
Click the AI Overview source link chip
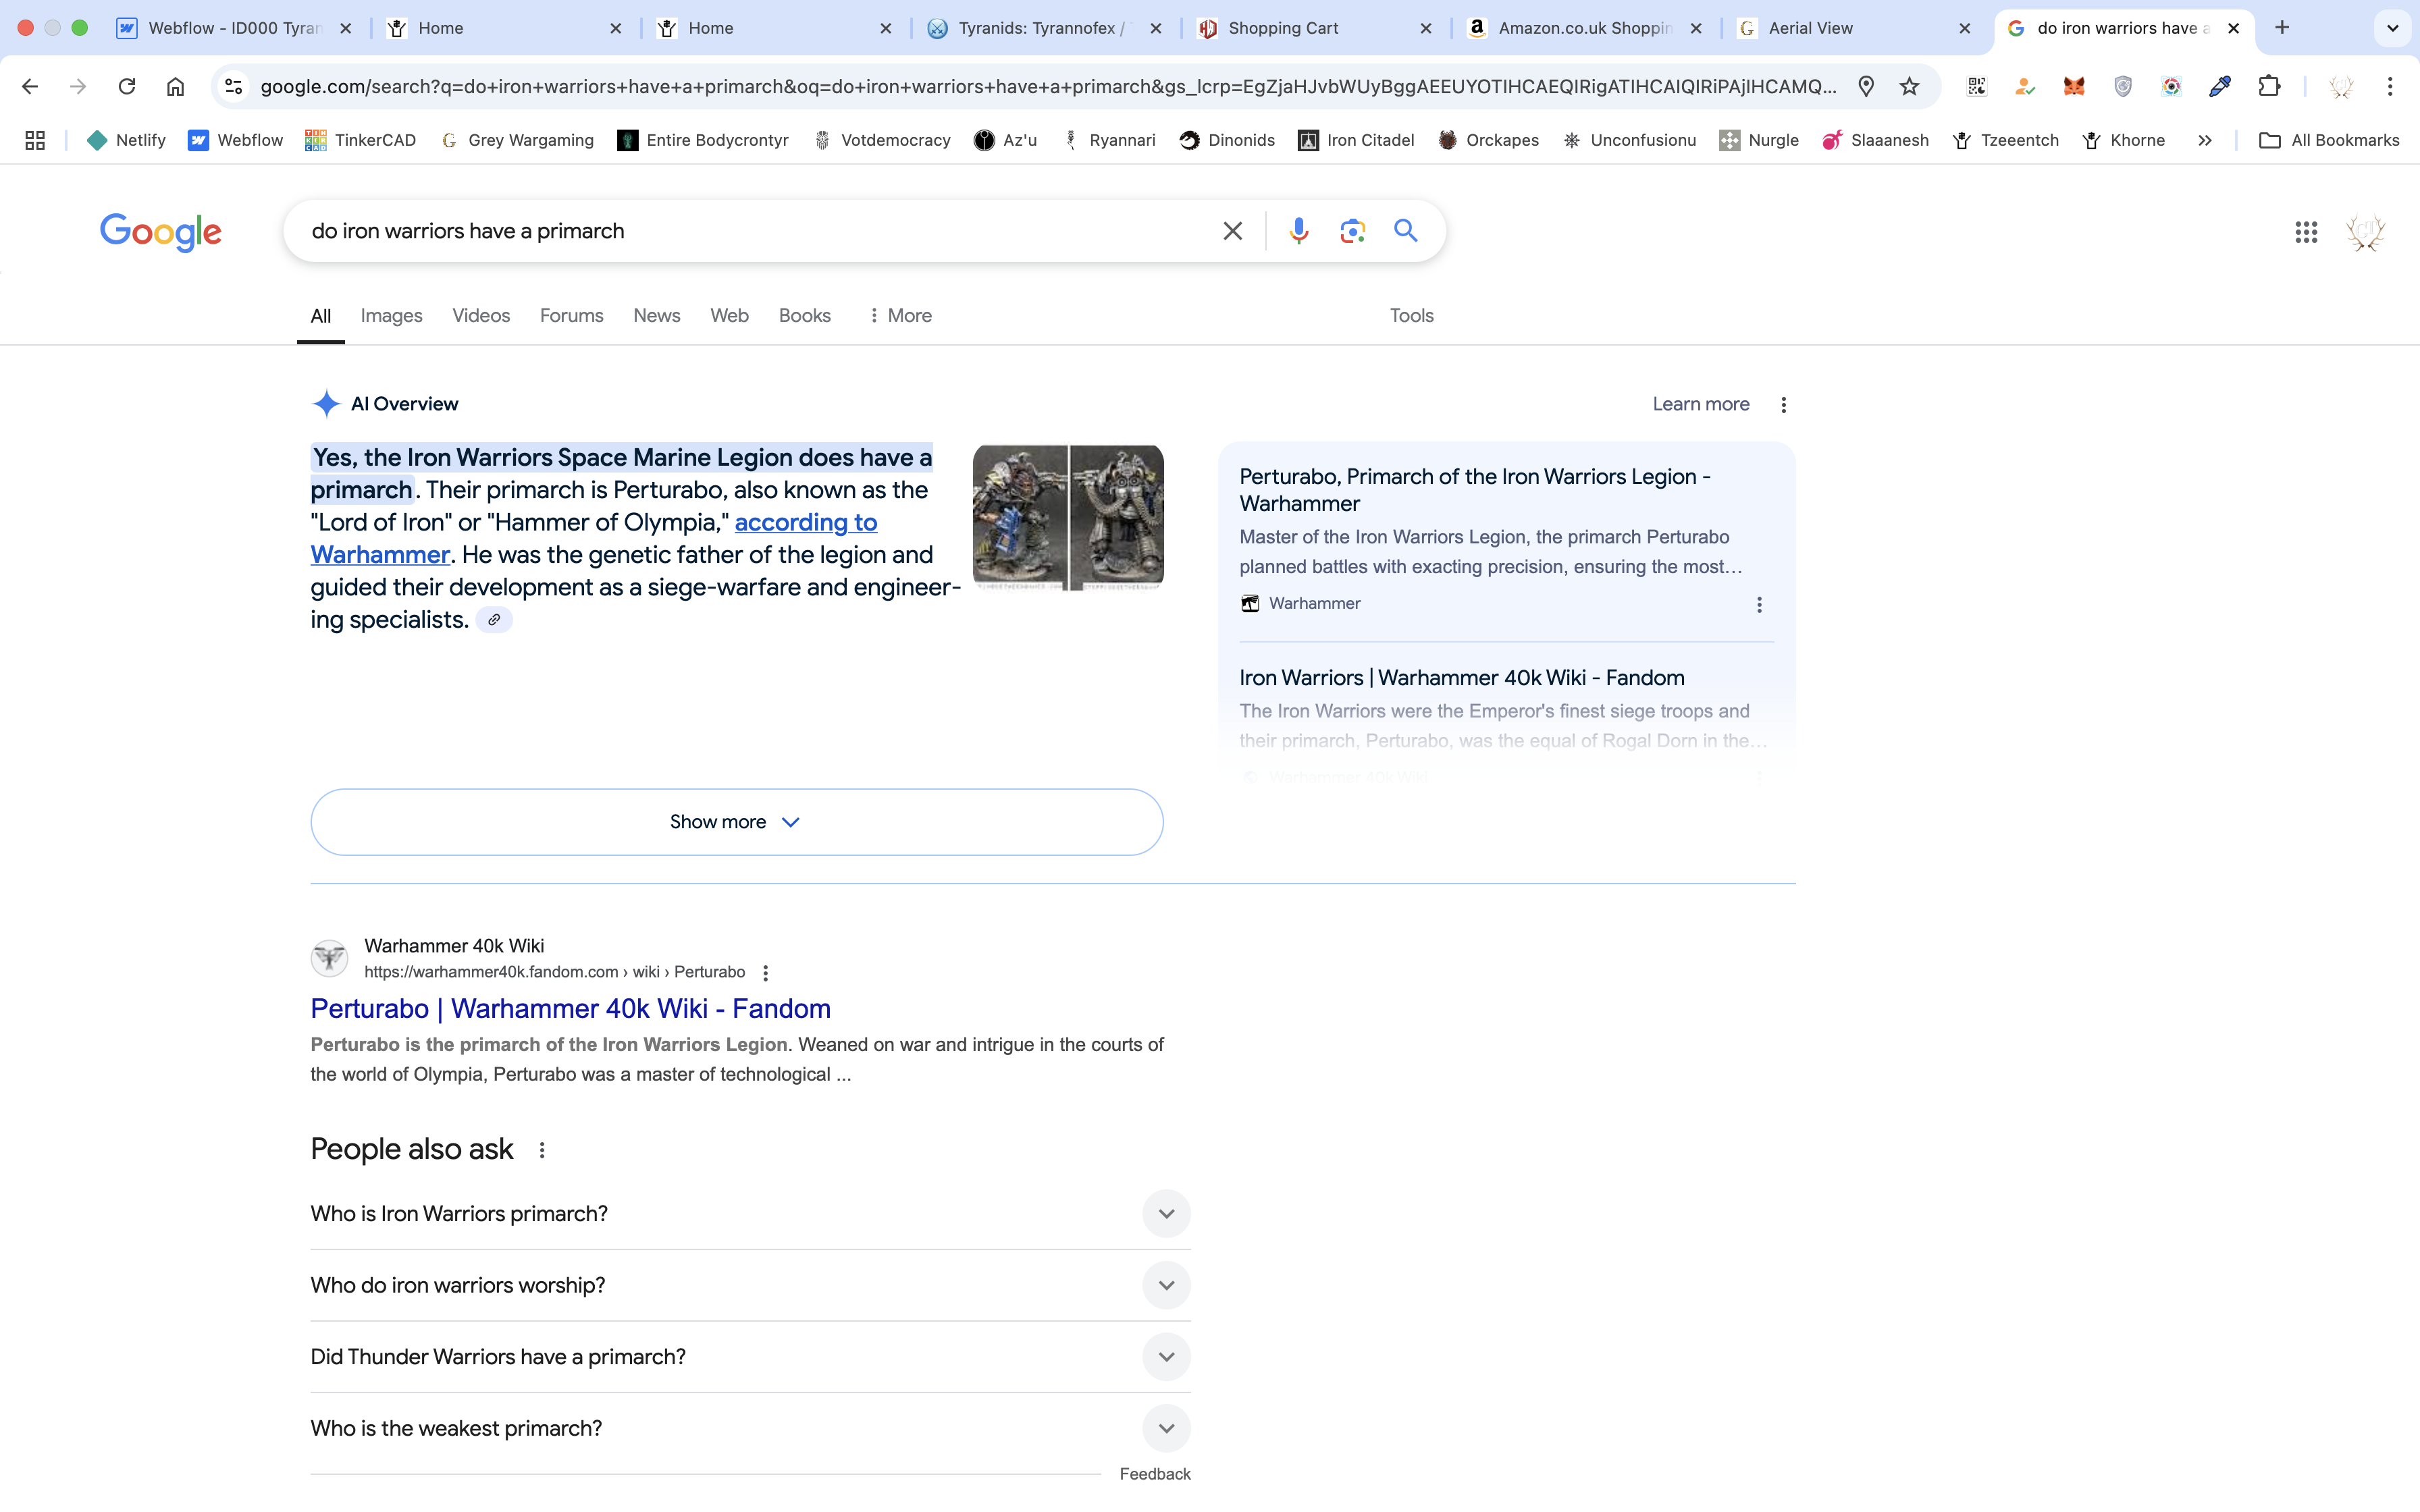[494, 620]
